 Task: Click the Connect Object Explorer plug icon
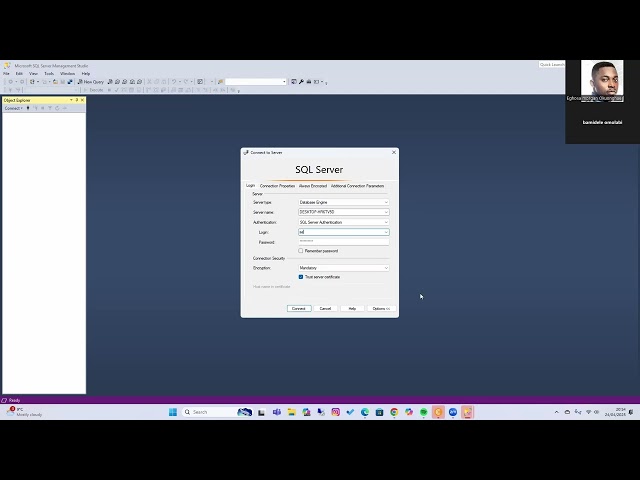pyautogui.click(x=28, y=108)
